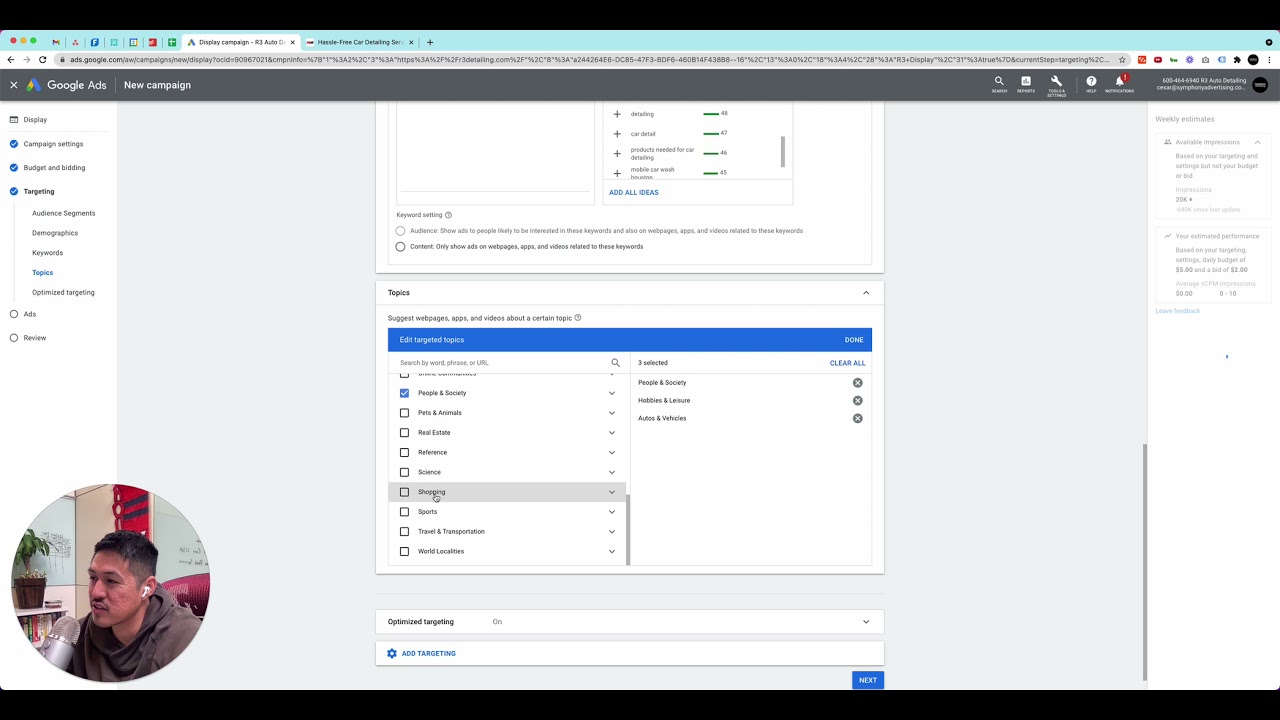Open the Reports icon in header
This screenshot has height=720, width=1280.
[1026, 82]
